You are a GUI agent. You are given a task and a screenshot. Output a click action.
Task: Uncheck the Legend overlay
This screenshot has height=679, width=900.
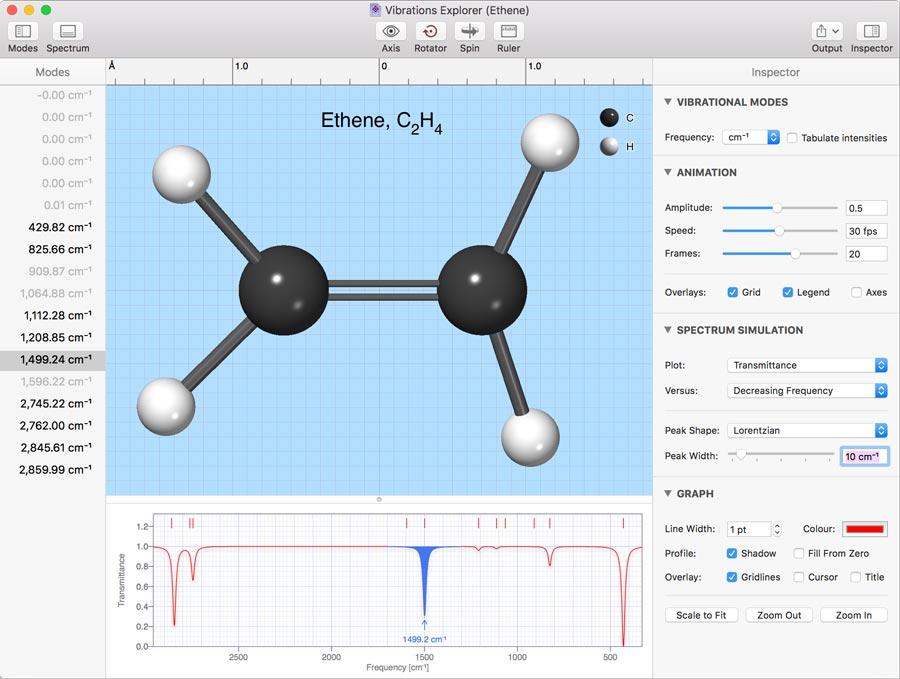pyautogui.click(x=788, y=291)
